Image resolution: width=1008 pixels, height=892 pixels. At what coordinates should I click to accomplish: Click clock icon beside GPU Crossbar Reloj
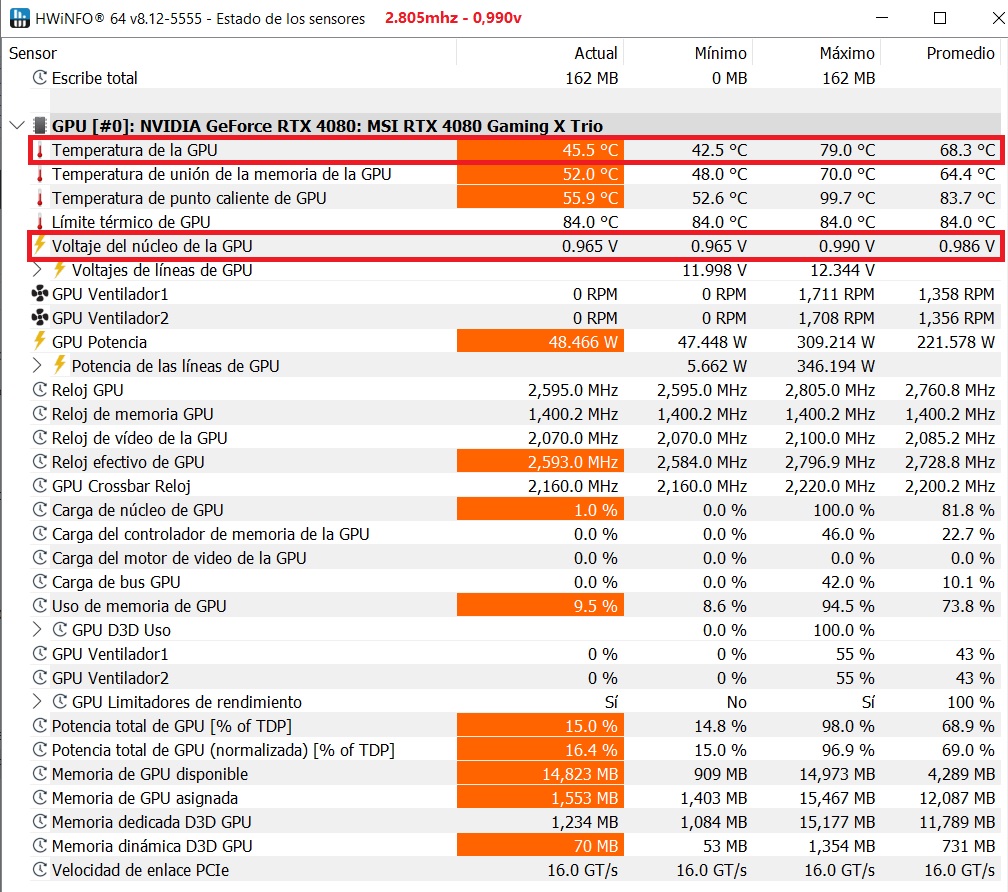coord(40,486)
